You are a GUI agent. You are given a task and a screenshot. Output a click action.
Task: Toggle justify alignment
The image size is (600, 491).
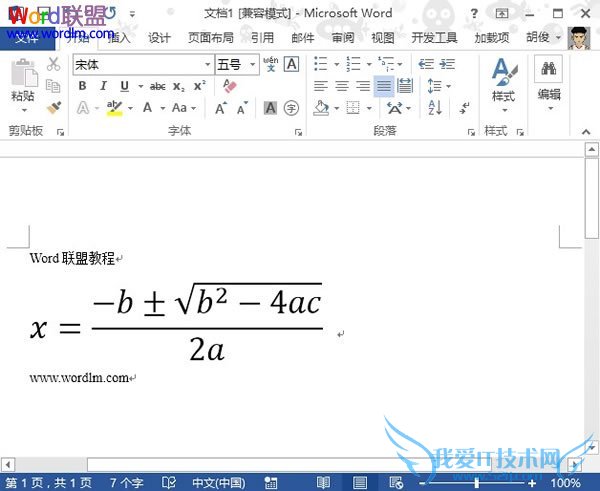384,86
